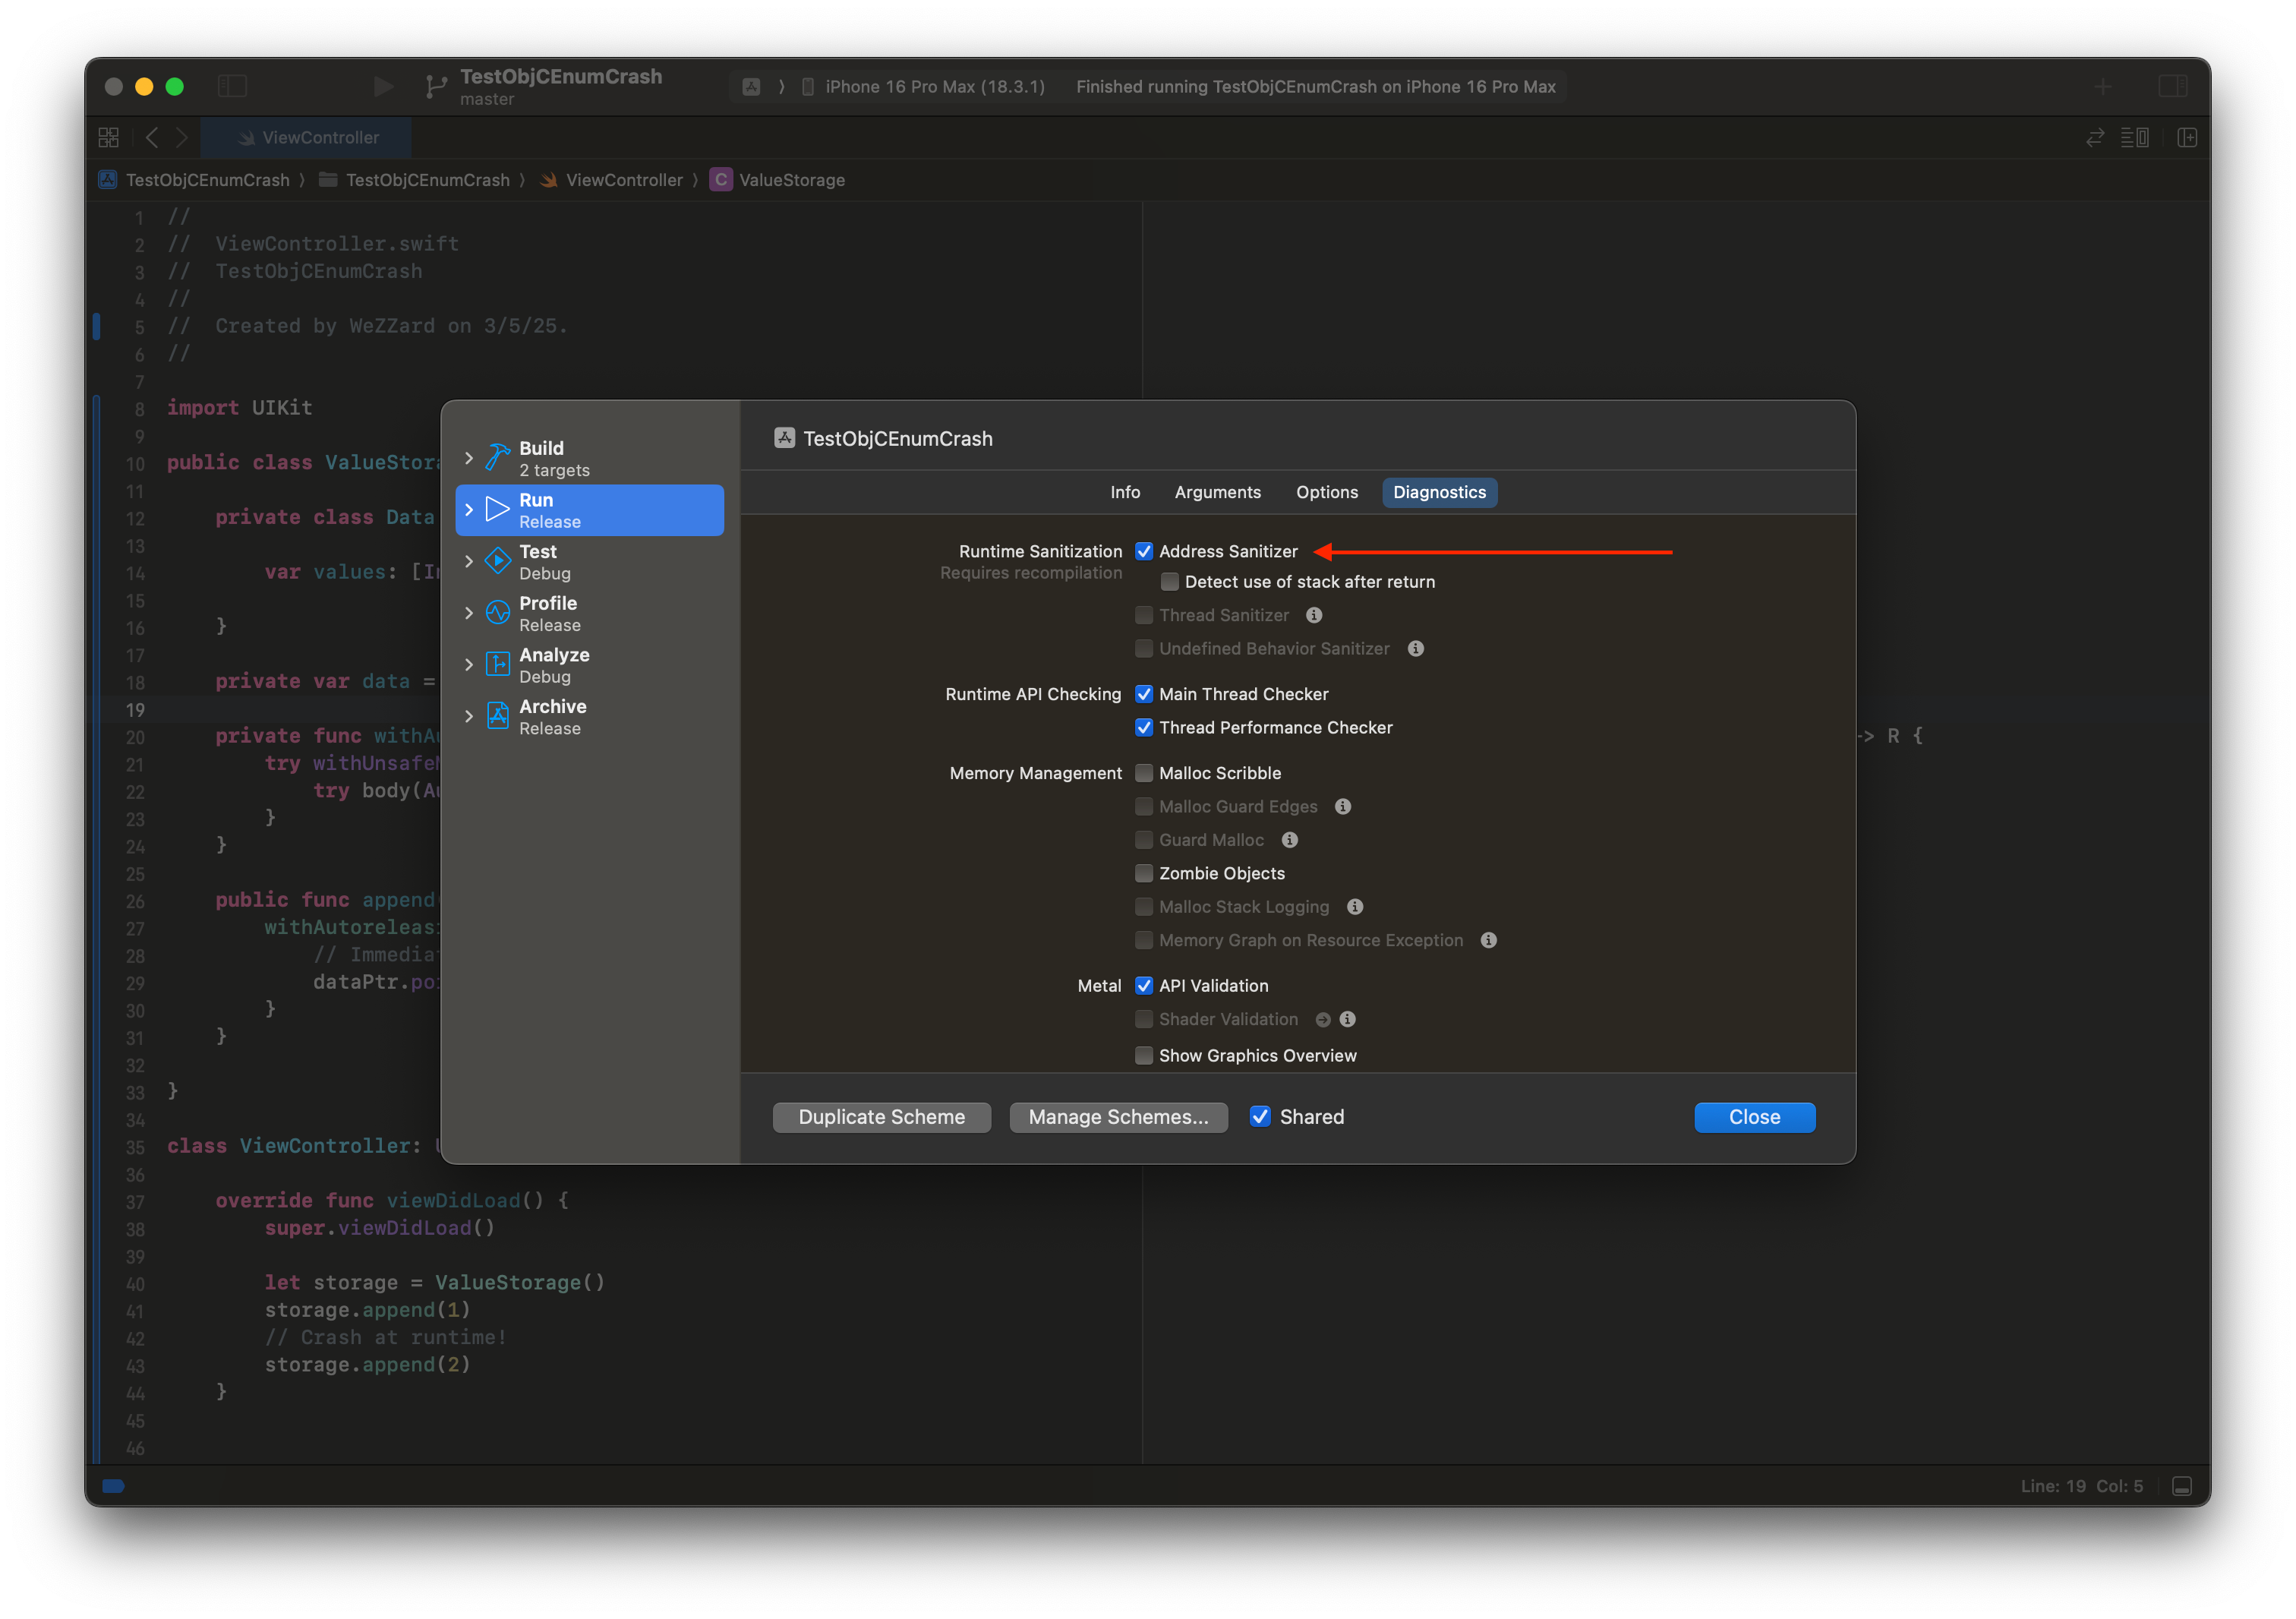Enable Malloc Scribble checkbox

(1144, 773)
